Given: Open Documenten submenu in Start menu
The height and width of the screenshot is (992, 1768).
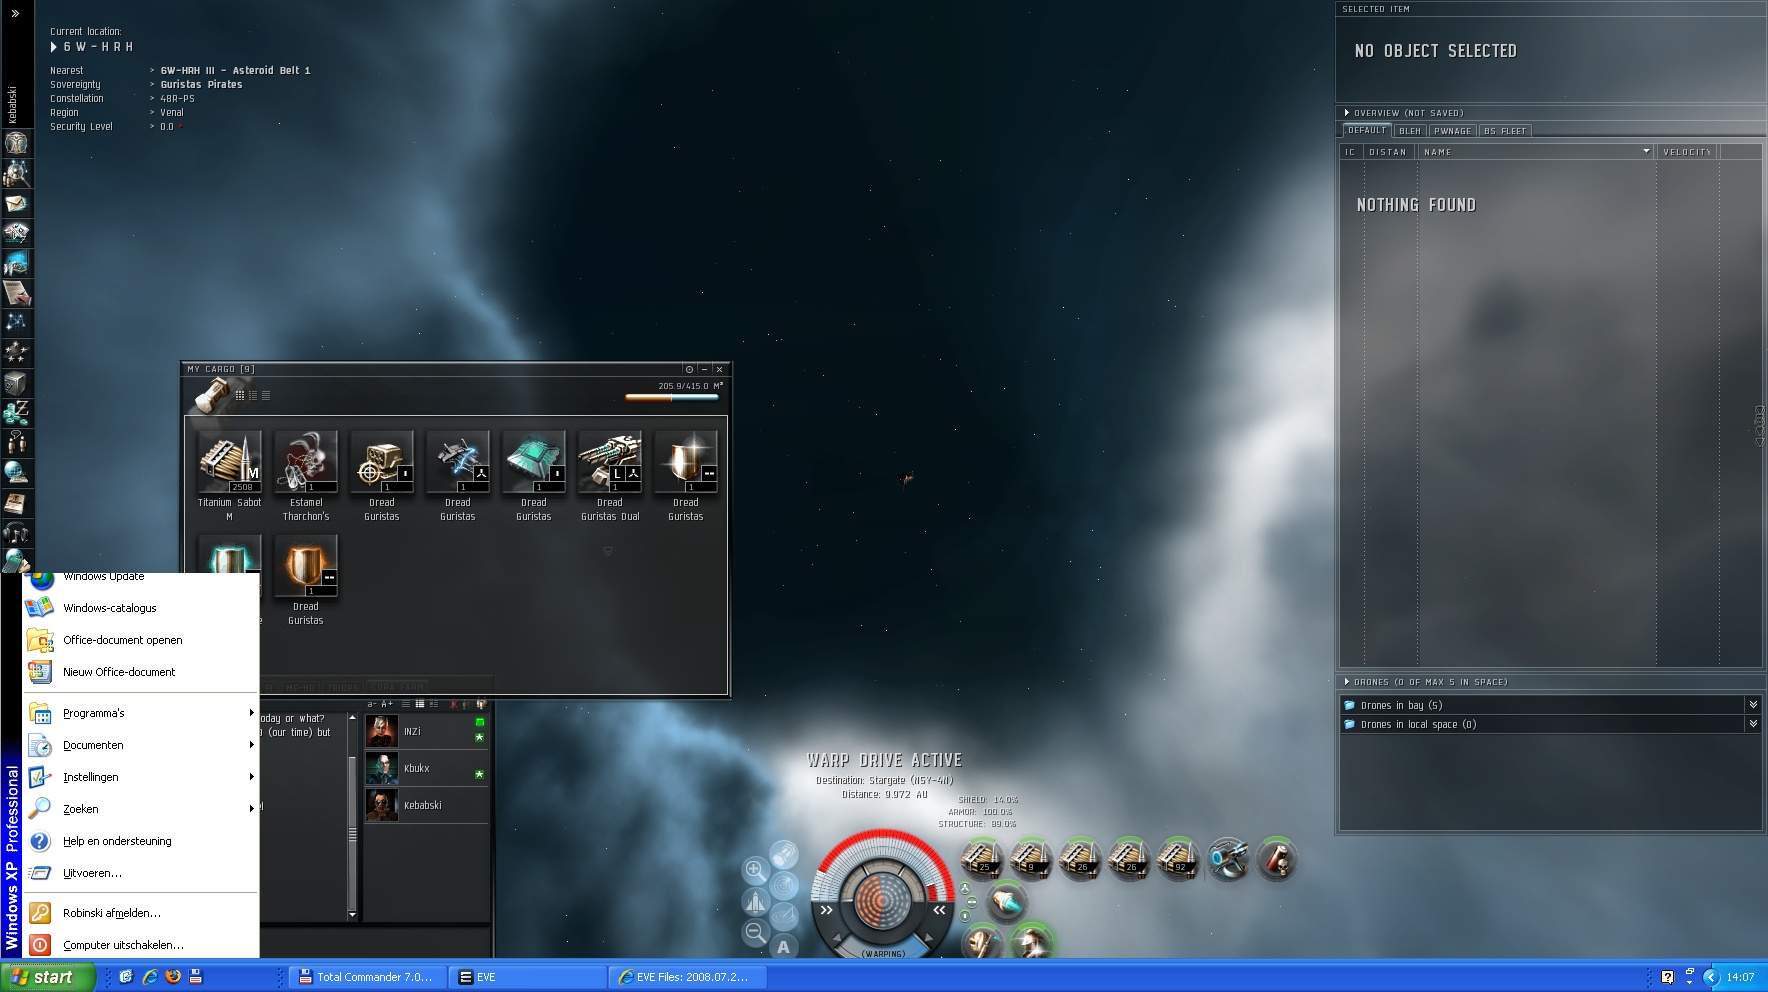Looking at the screenshot, I should pos(141,745).
